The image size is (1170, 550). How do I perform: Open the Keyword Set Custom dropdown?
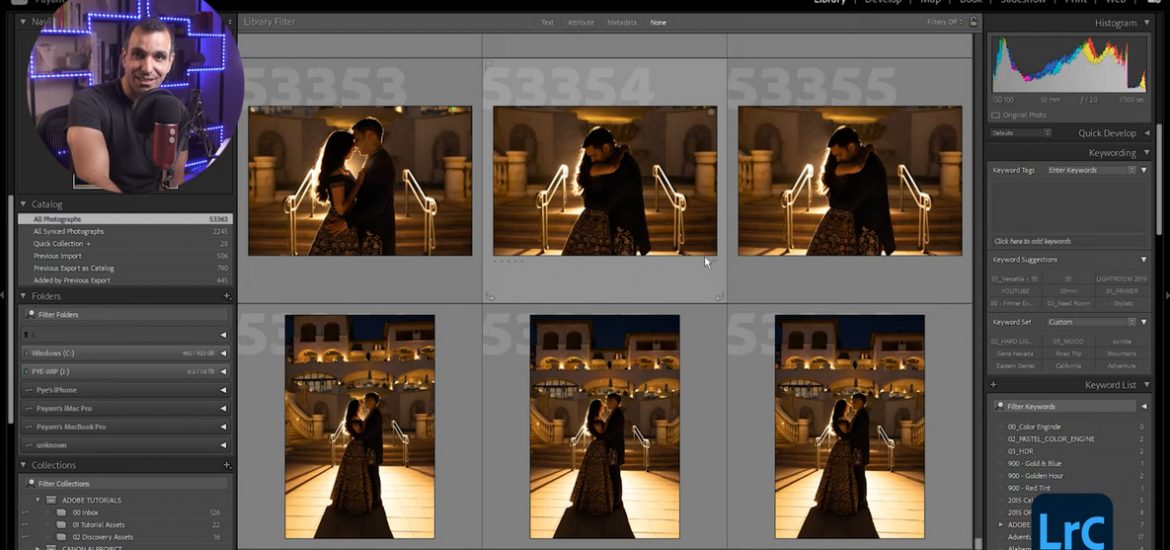click(1091, 322)
